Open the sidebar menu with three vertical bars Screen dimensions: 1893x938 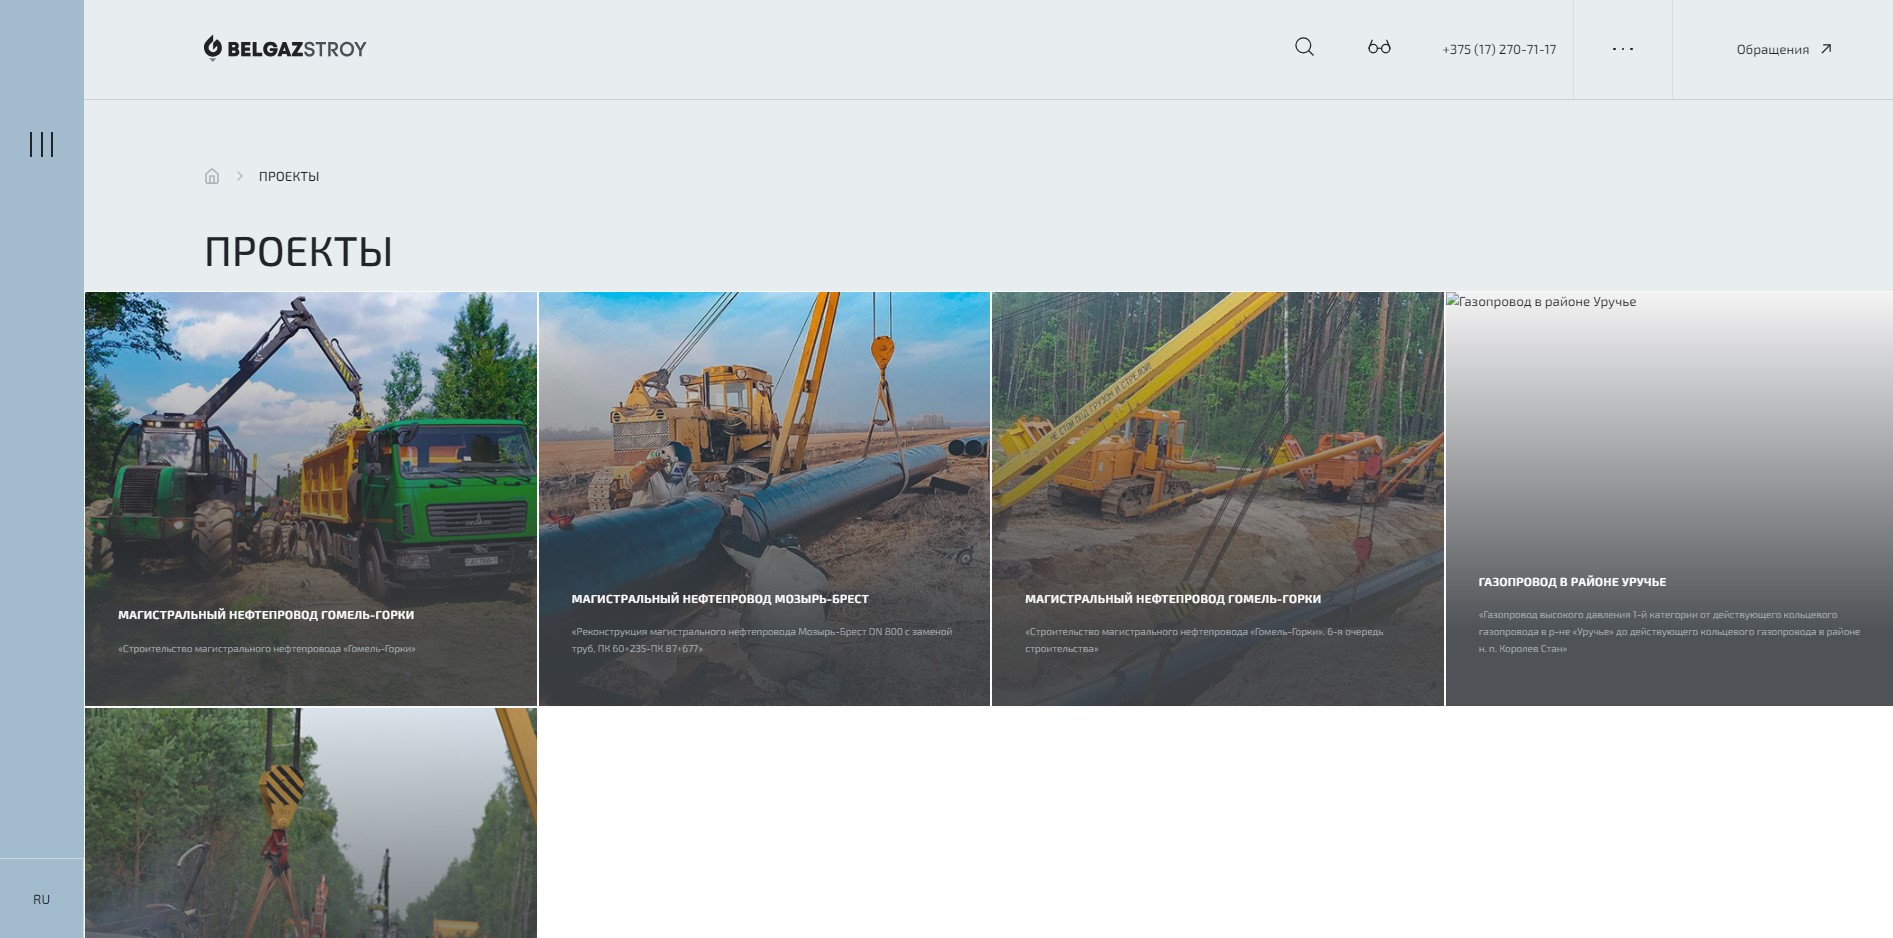(x=41, y=145)
